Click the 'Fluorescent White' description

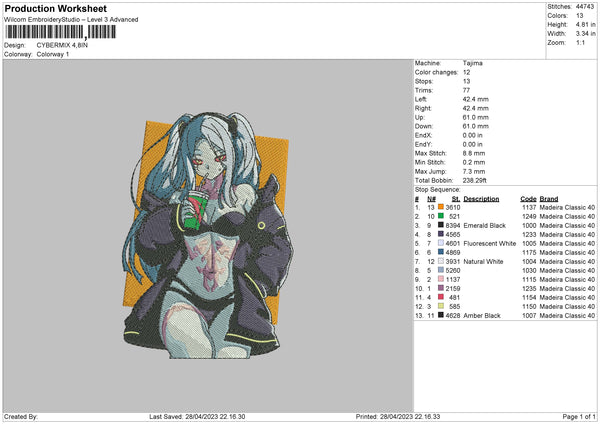pyautogui.click(x=489, y=243)
